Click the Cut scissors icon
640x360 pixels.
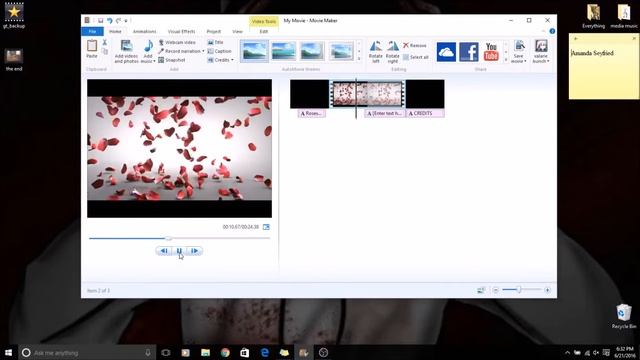[105, 42]
